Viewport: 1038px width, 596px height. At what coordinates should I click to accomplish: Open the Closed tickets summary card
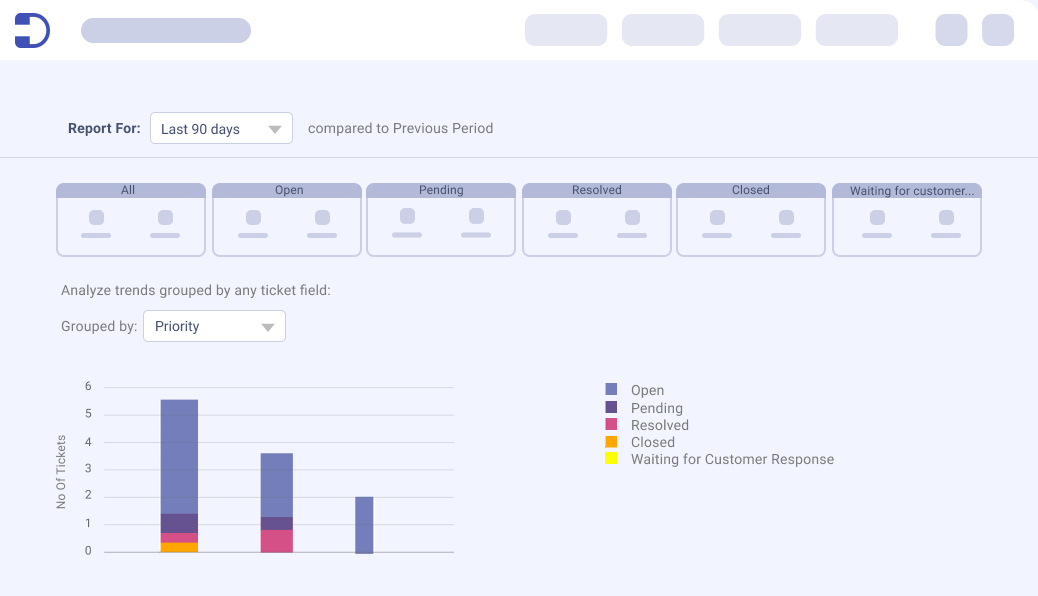751,219
